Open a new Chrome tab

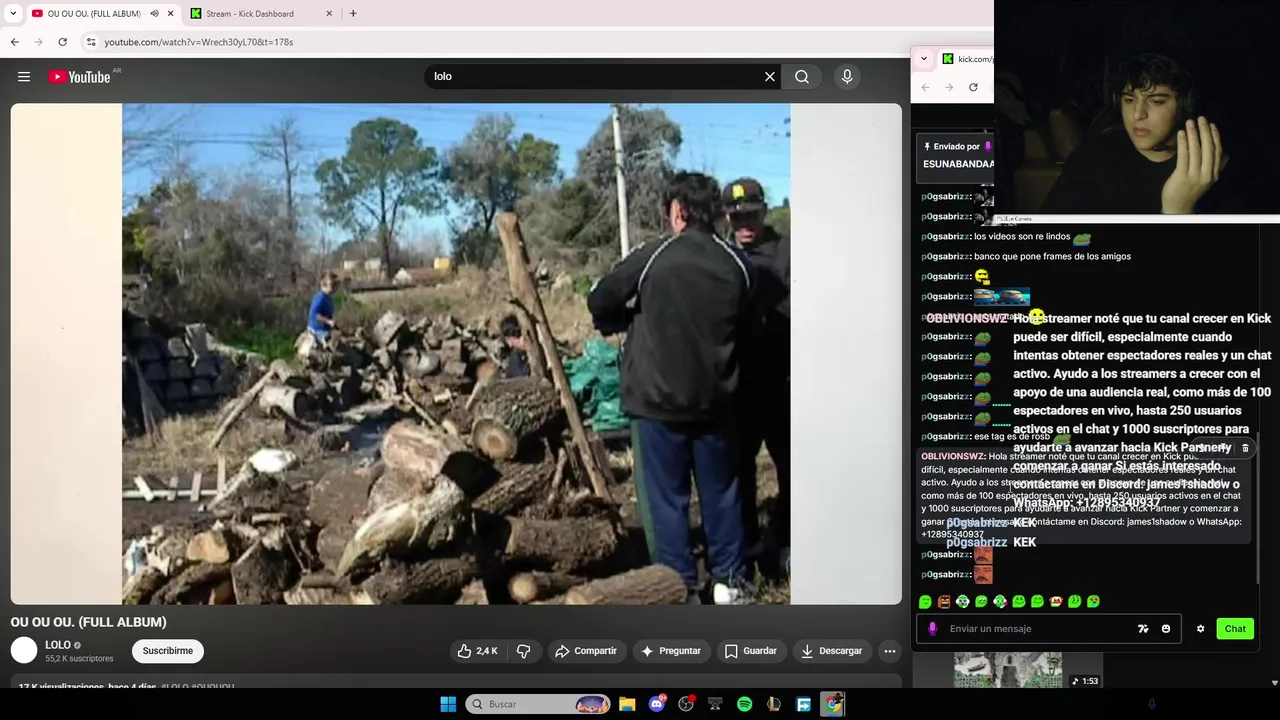(353, 14)
